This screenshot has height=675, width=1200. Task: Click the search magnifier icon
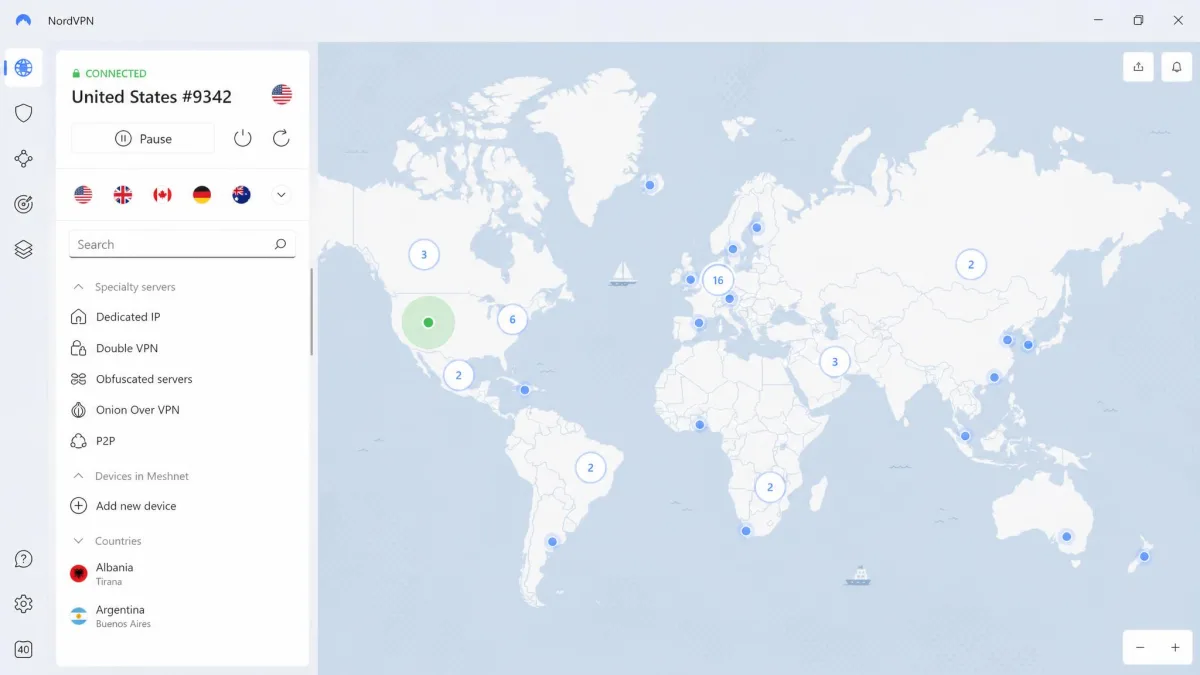point(280,244)
